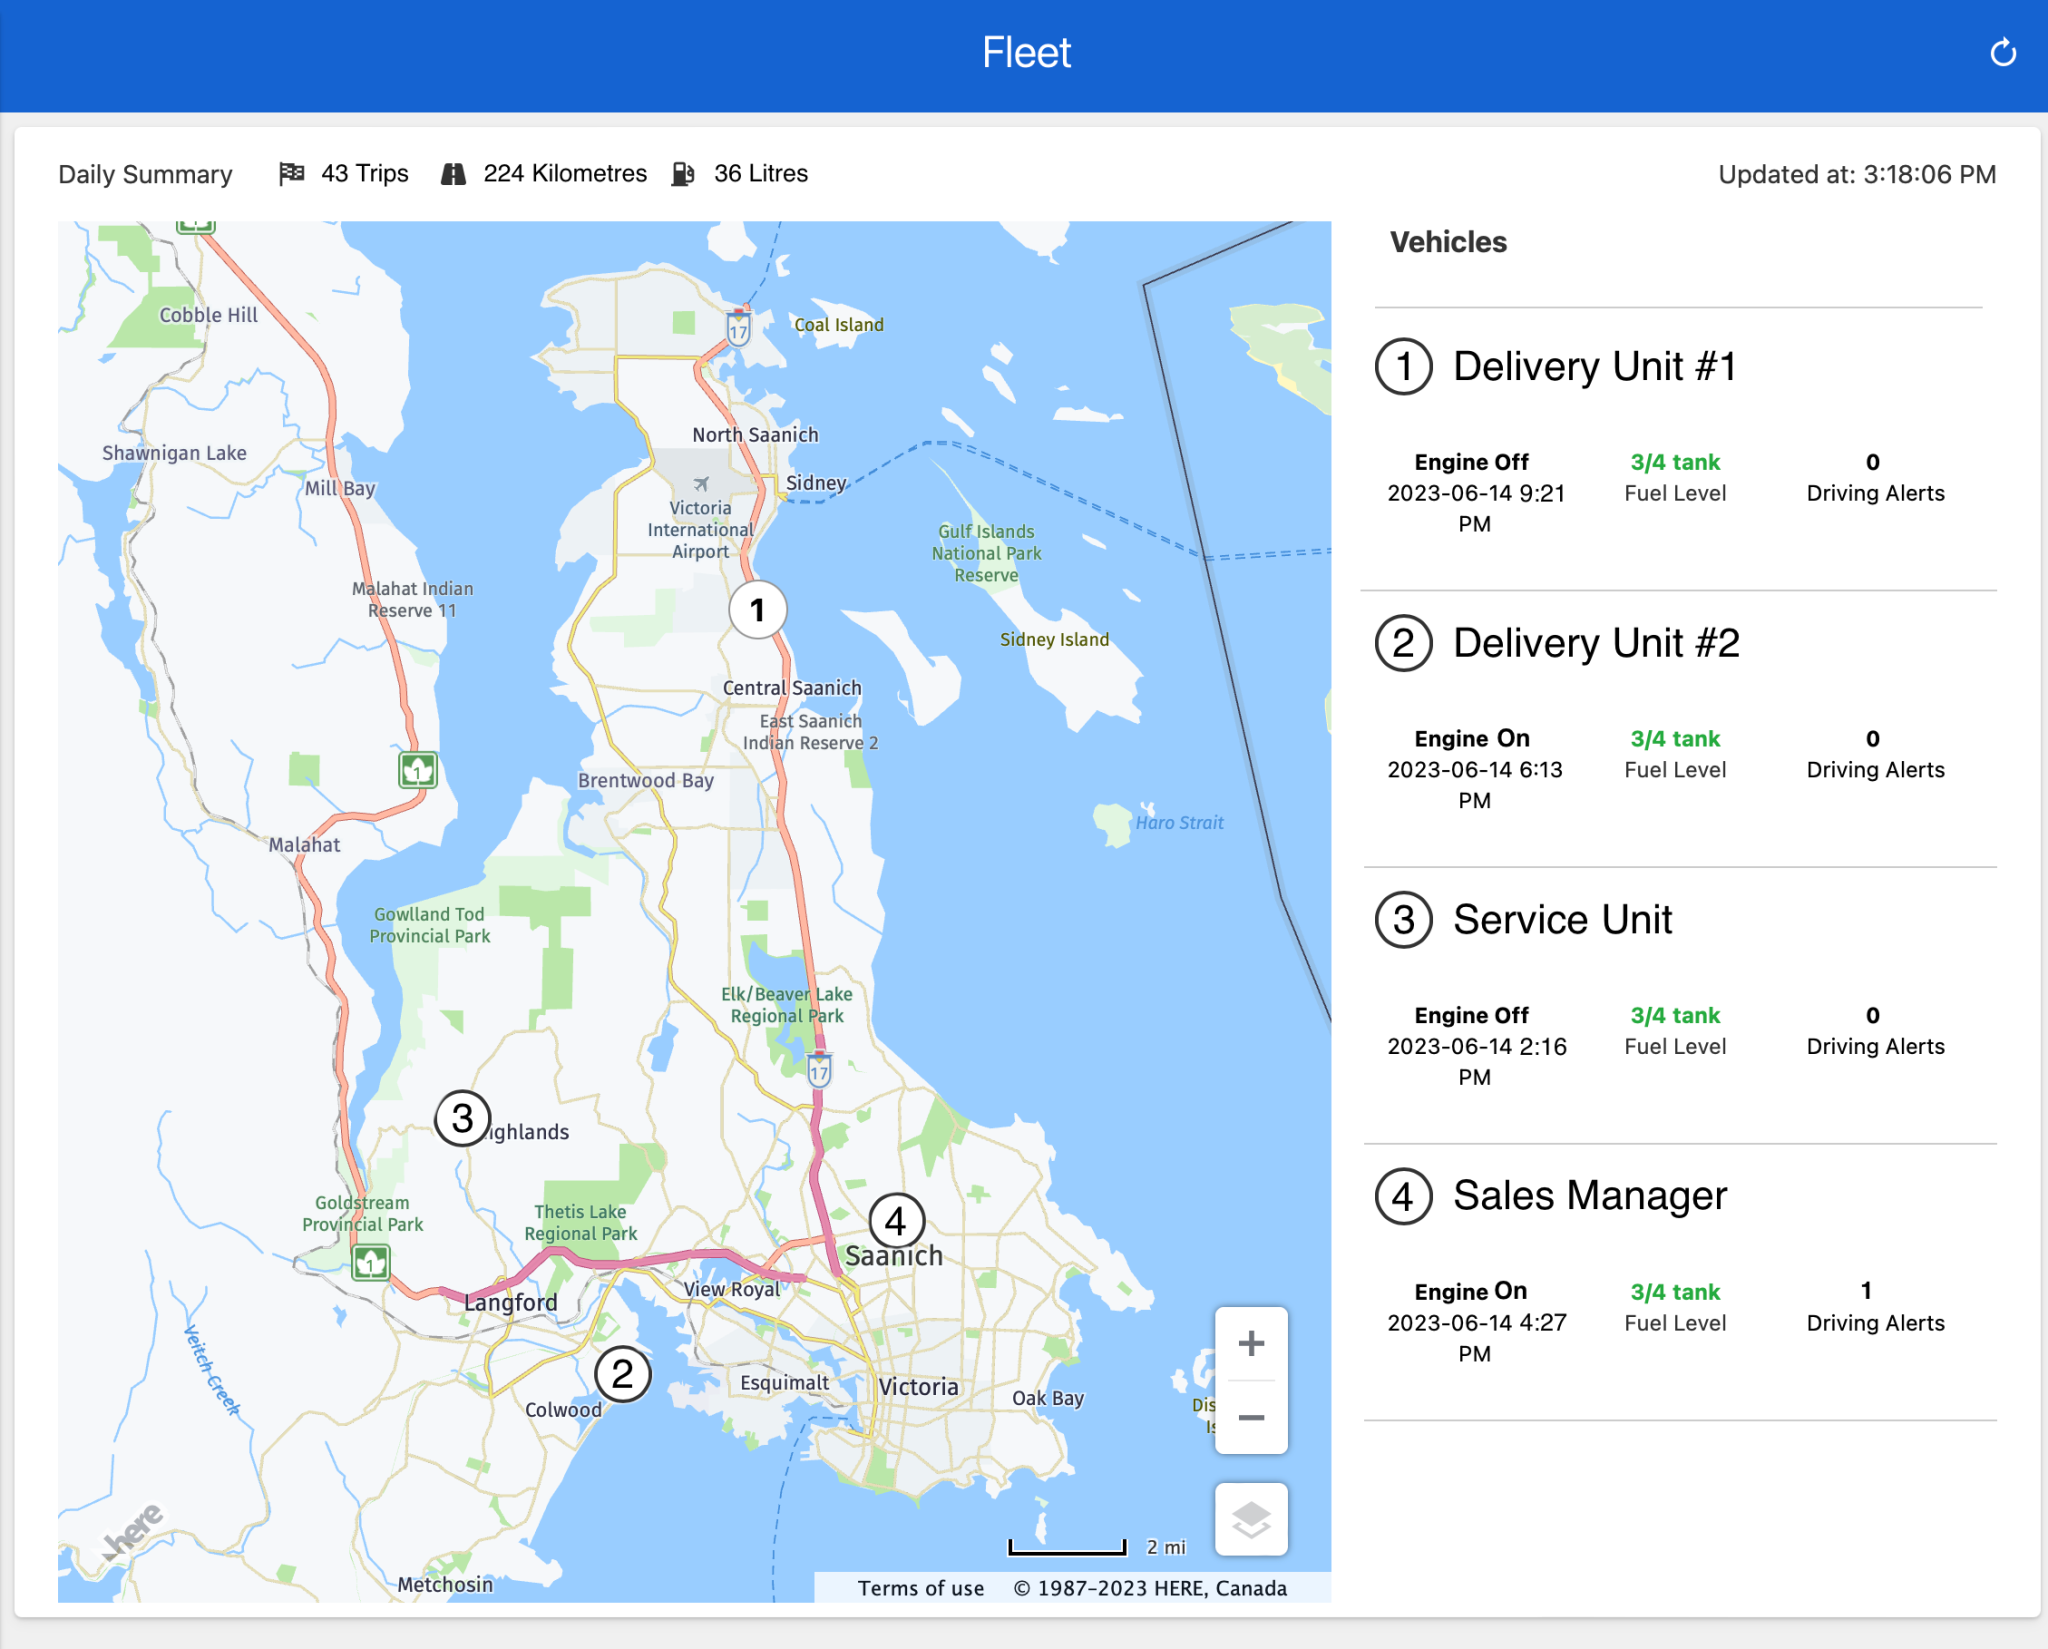Viewport: 2048px width, 1649px height.
Task: Click the Trans-Canada Highway 1 shield near Malahat
Action: (x=418, y=770)
